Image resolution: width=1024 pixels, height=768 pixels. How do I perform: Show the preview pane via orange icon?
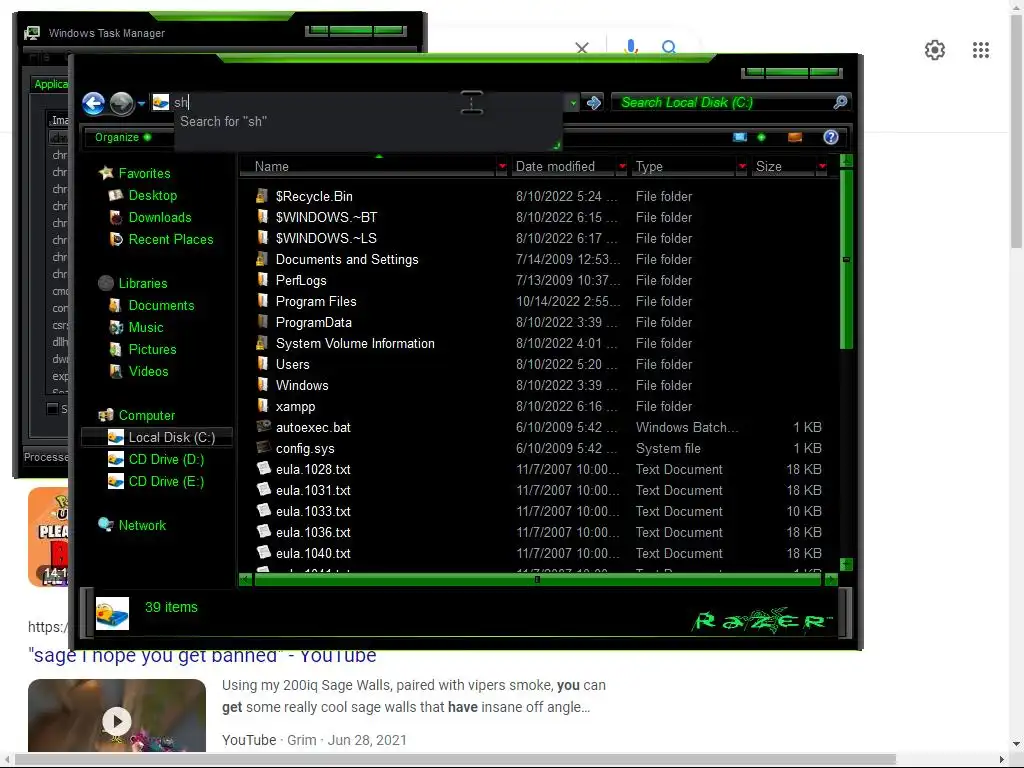795,137
